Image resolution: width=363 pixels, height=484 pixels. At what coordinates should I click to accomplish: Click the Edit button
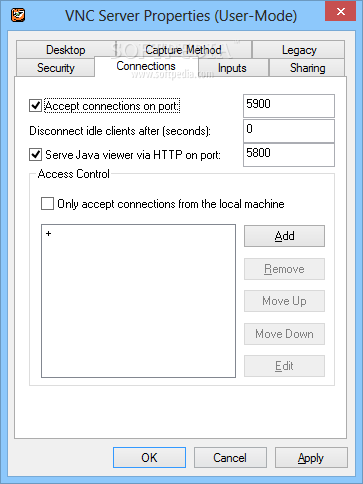[x=284, y=366]
